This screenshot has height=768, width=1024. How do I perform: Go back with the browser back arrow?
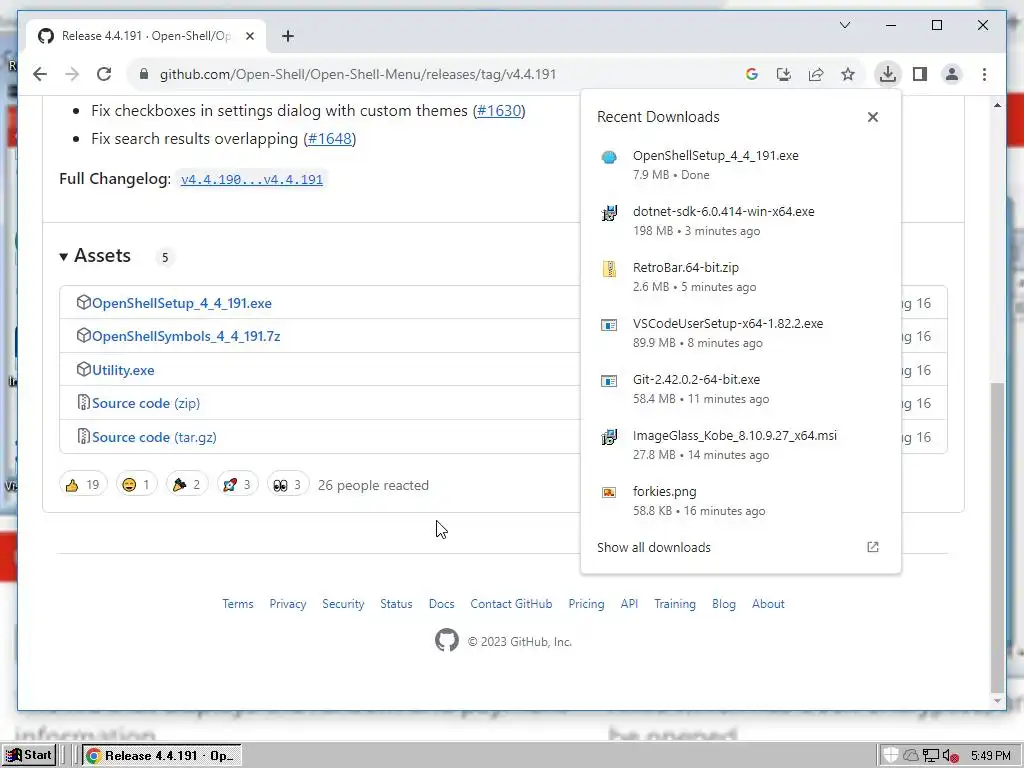(x=40, y=74)
